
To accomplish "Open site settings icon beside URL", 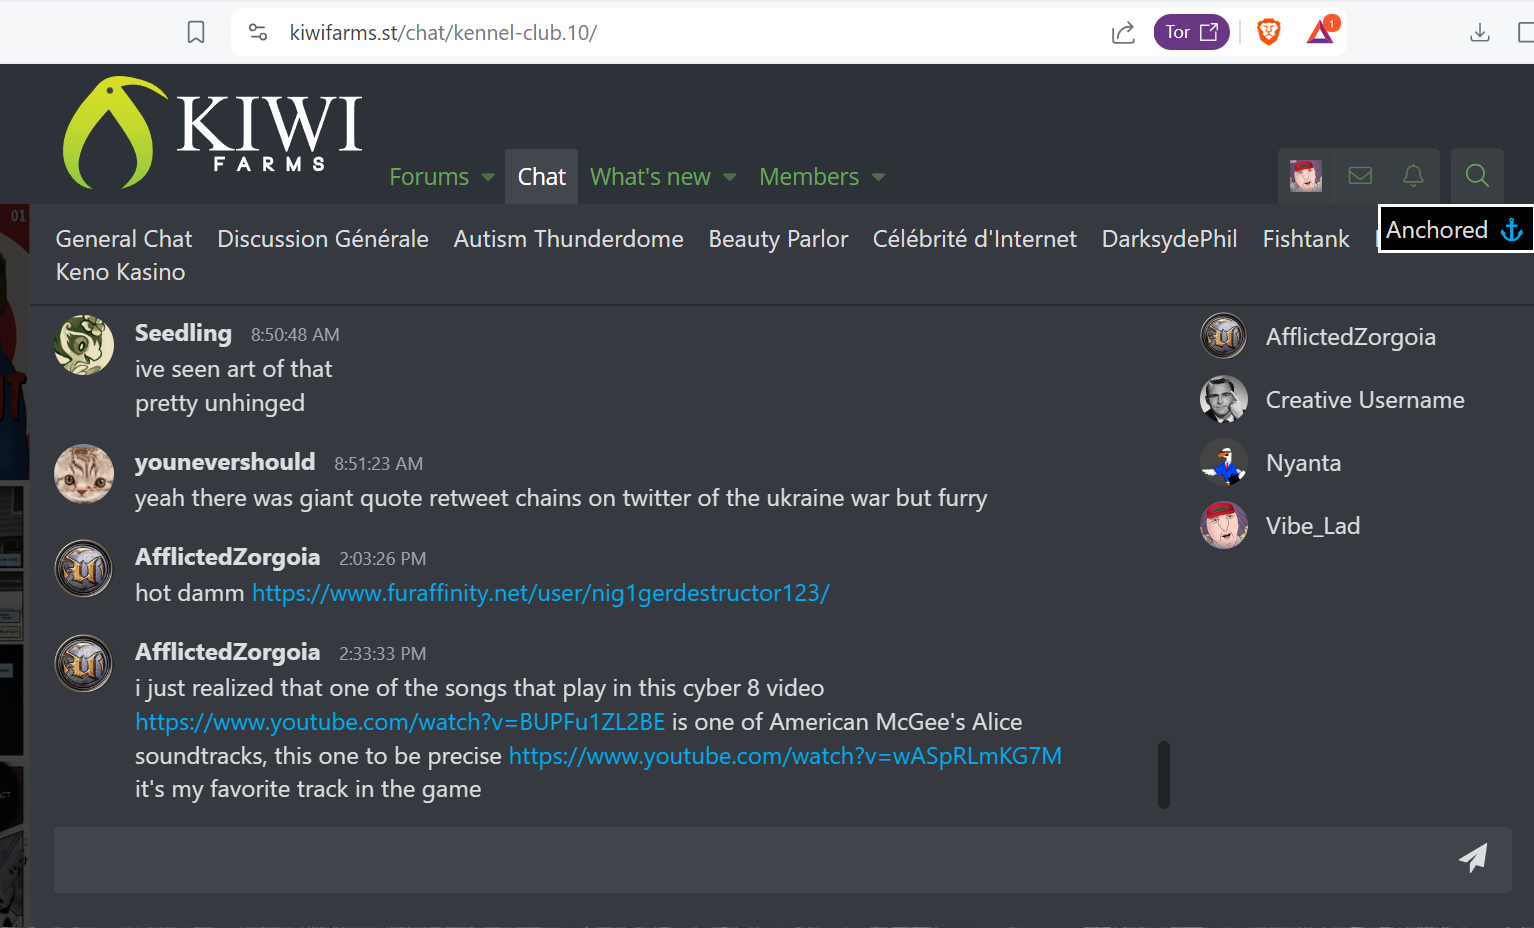I will click(x=258, y=32).
